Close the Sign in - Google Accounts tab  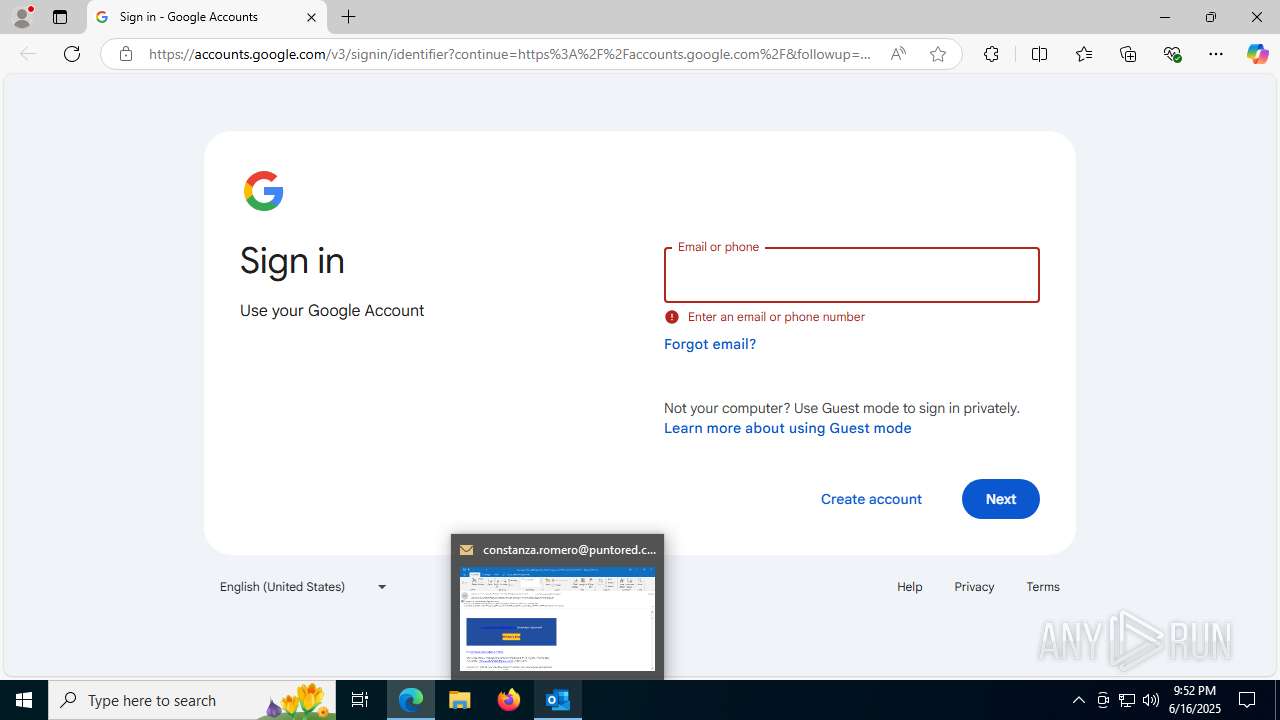(311, 17)
